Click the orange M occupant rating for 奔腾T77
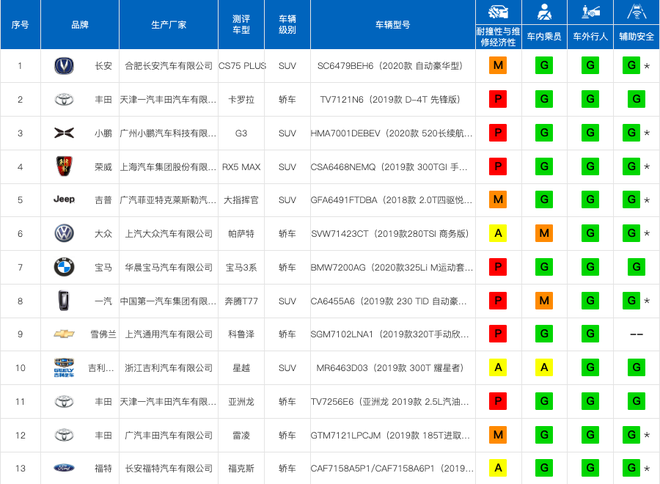This screenshot has width=660, height=484. (544, 301)
